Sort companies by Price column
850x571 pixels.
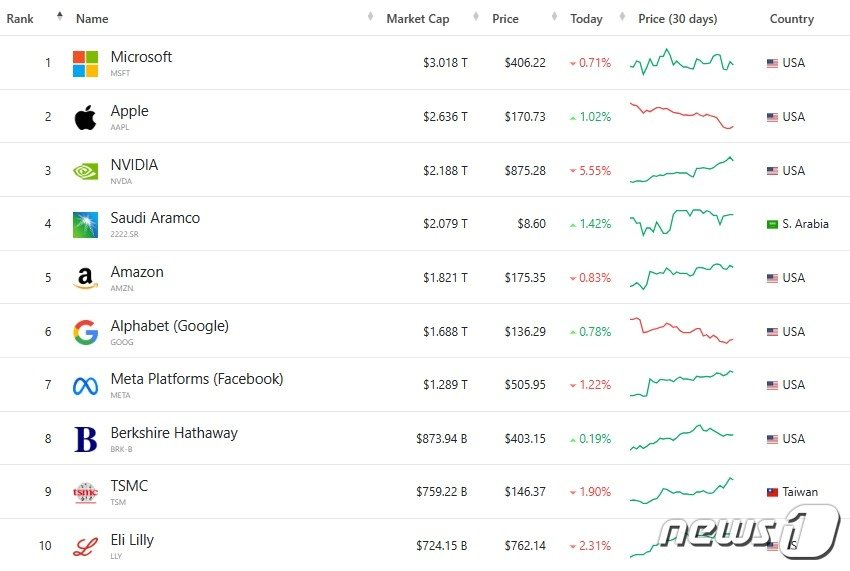(505, 18)
